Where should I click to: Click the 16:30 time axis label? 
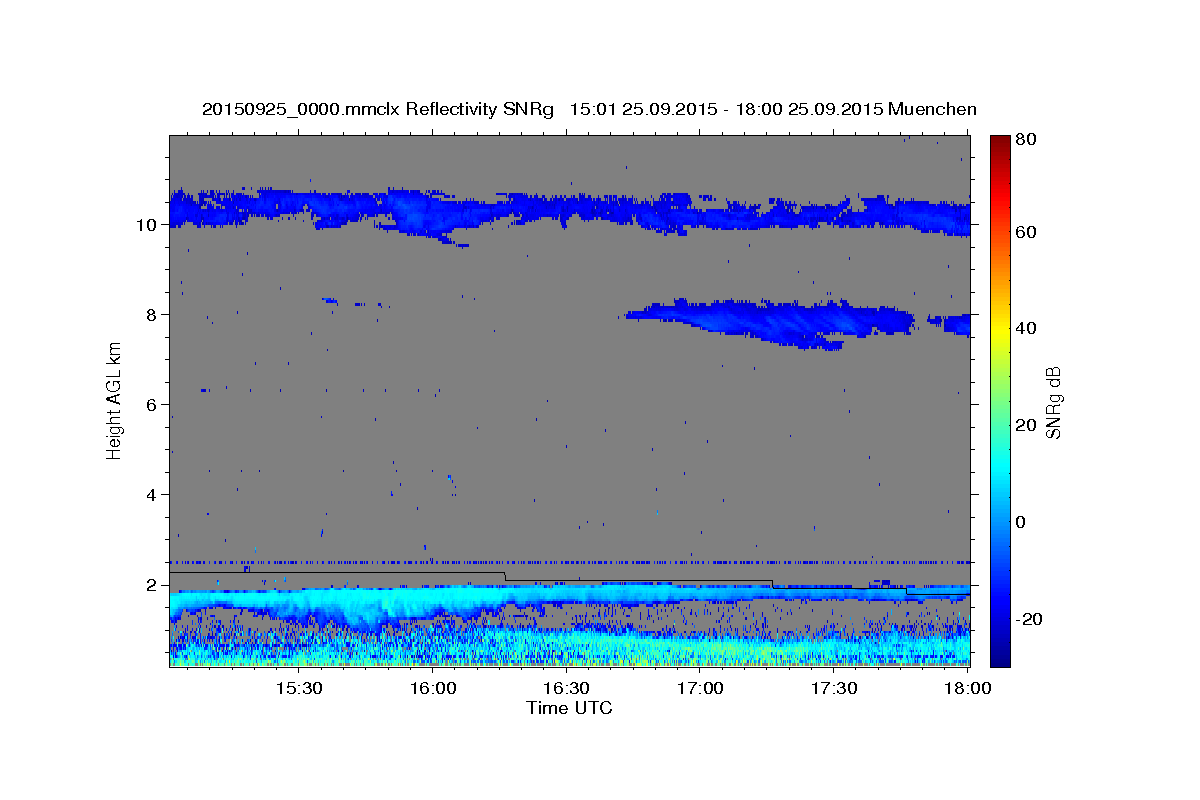[x=566, y=688]
